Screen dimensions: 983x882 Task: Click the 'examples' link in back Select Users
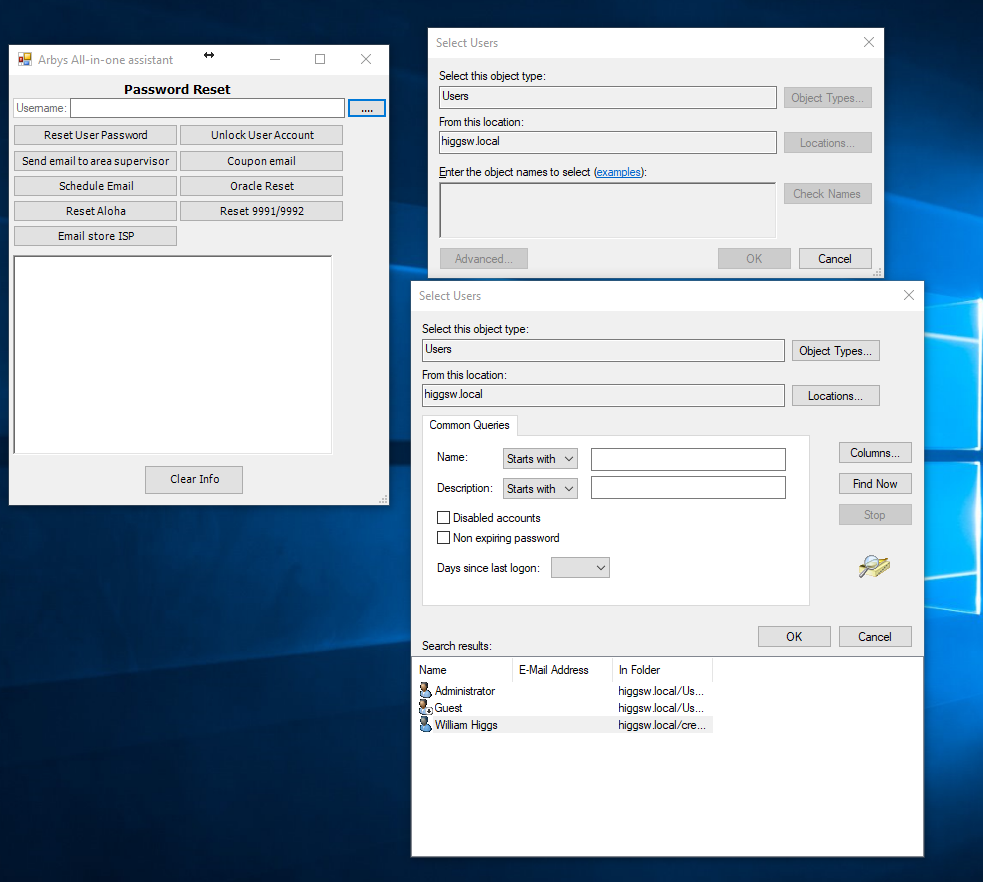point(618,172)
